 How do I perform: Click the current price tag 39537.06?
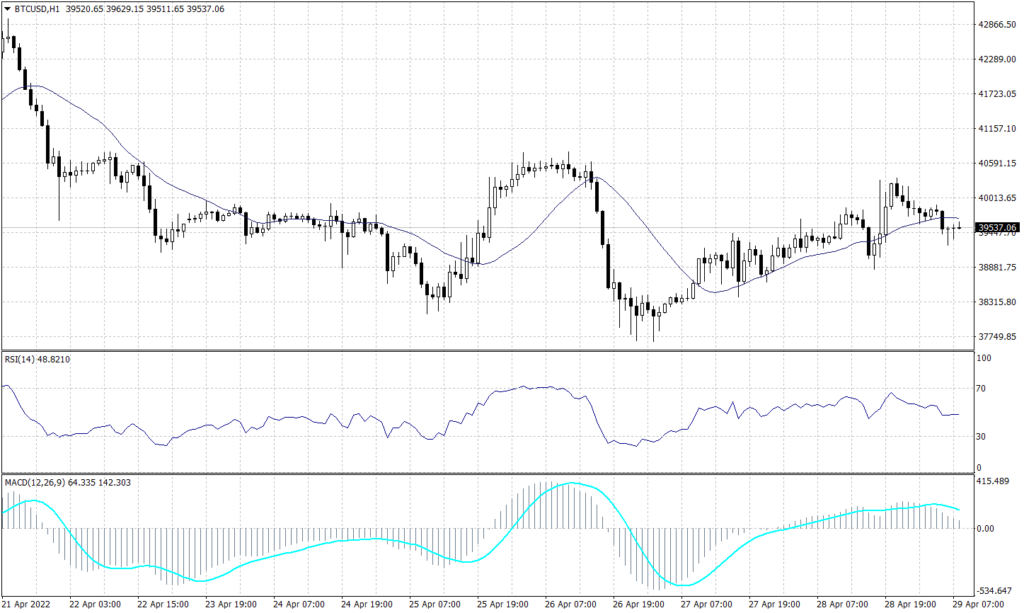(997, 228)
